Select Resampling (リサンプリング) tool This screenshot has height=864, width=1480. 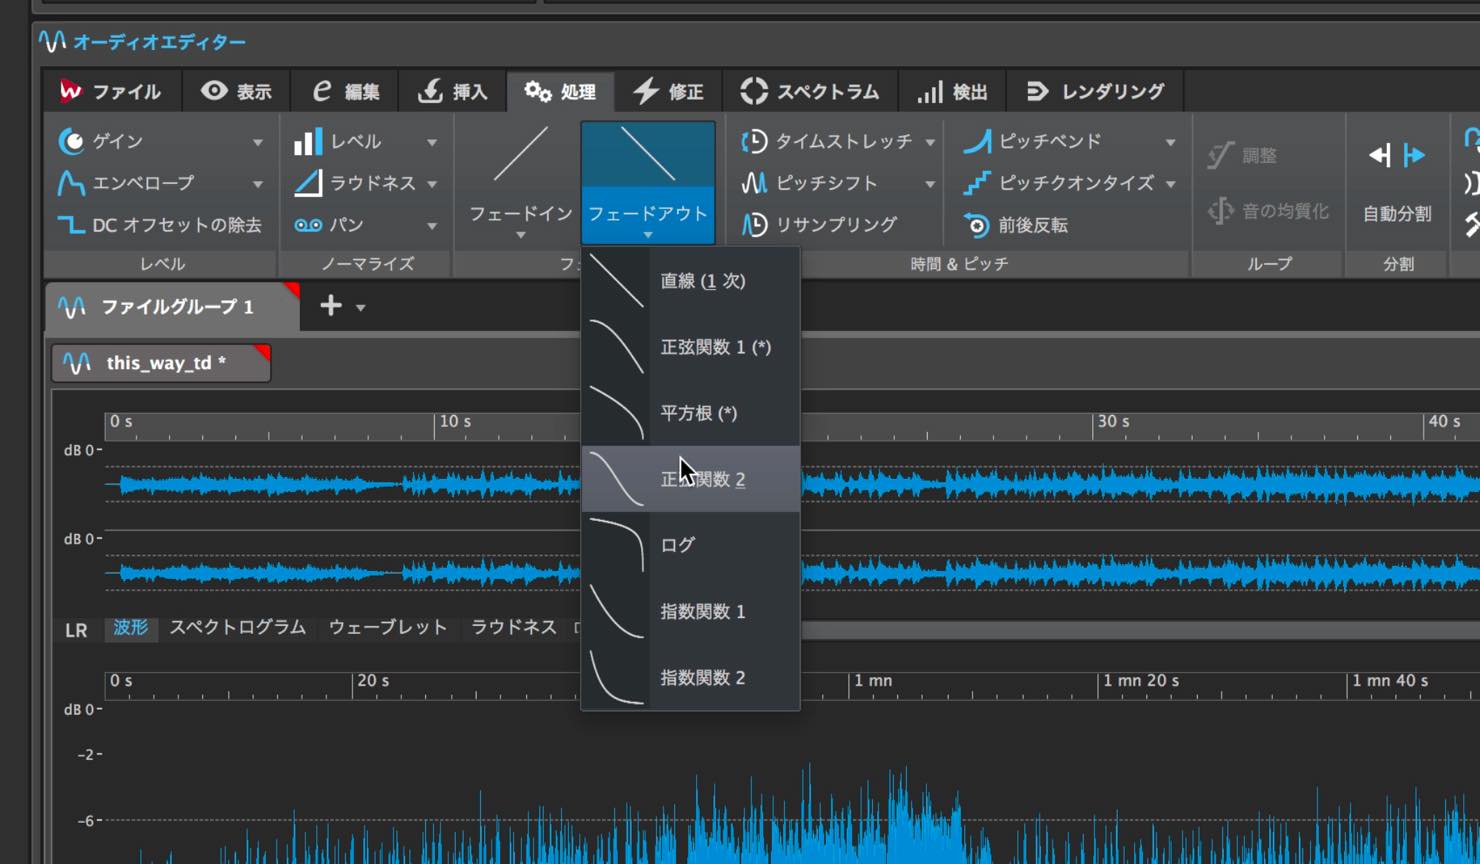(x=820, y=225)
